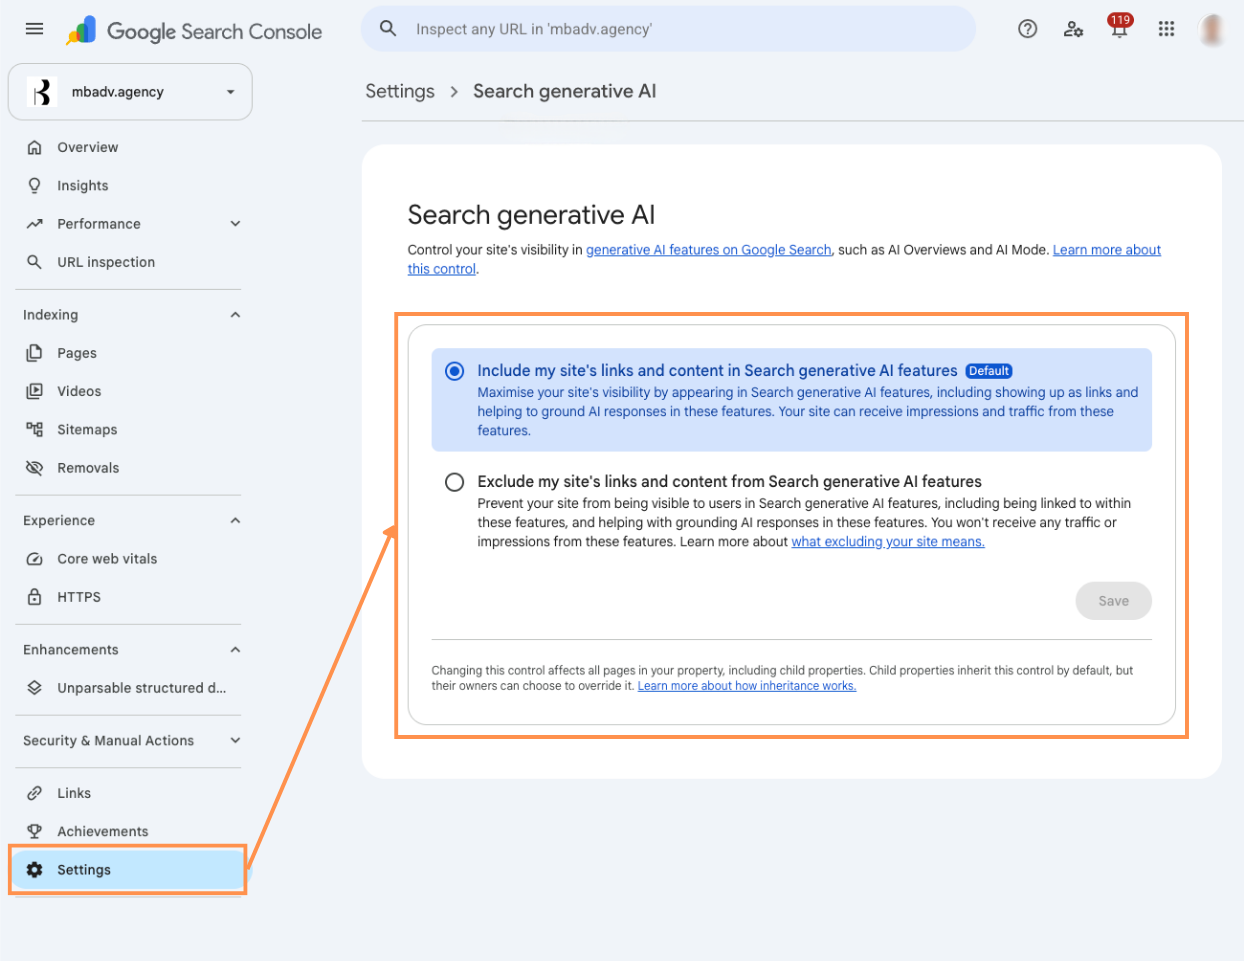Open Learn more about how inheritance works link
The width and height of the screenshot is (1244, 961).
point(747,686)
